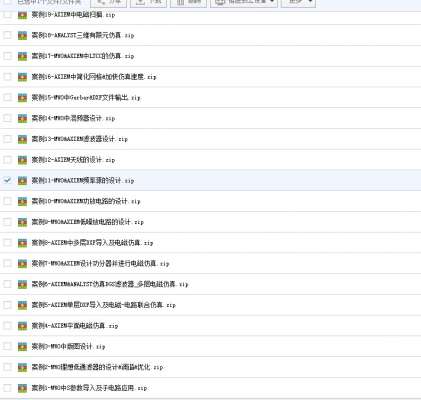Select the checkbox for 理想低通滤波器 file
This screenshot has width=421, height=400.
point(7,367)
